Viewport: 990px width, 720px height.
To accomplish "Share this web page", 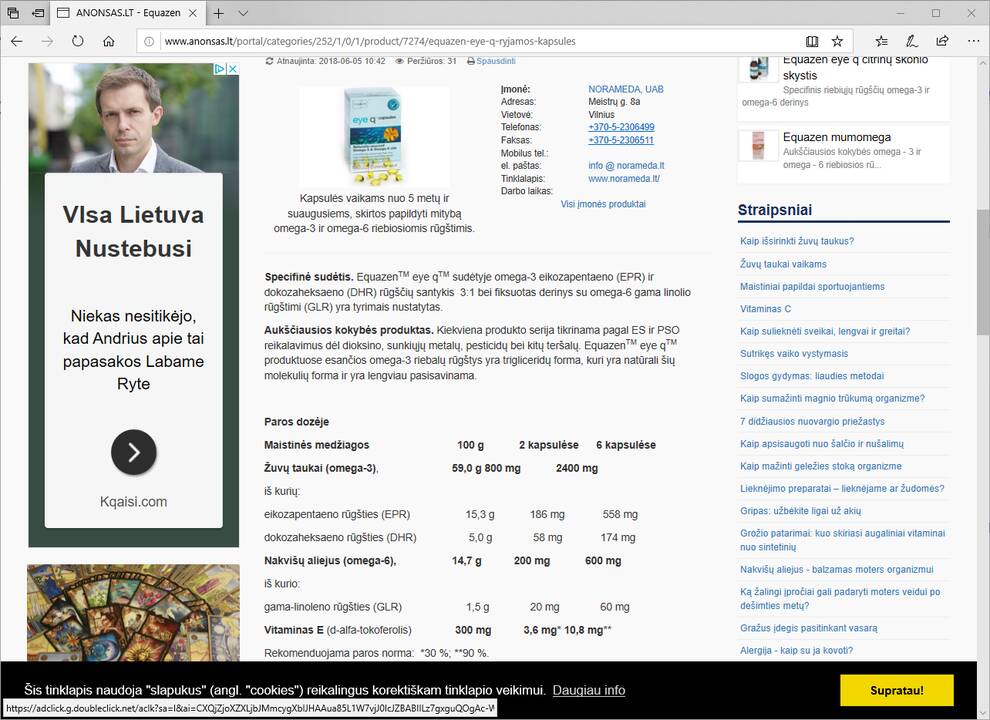I will (x=942, y=41).
